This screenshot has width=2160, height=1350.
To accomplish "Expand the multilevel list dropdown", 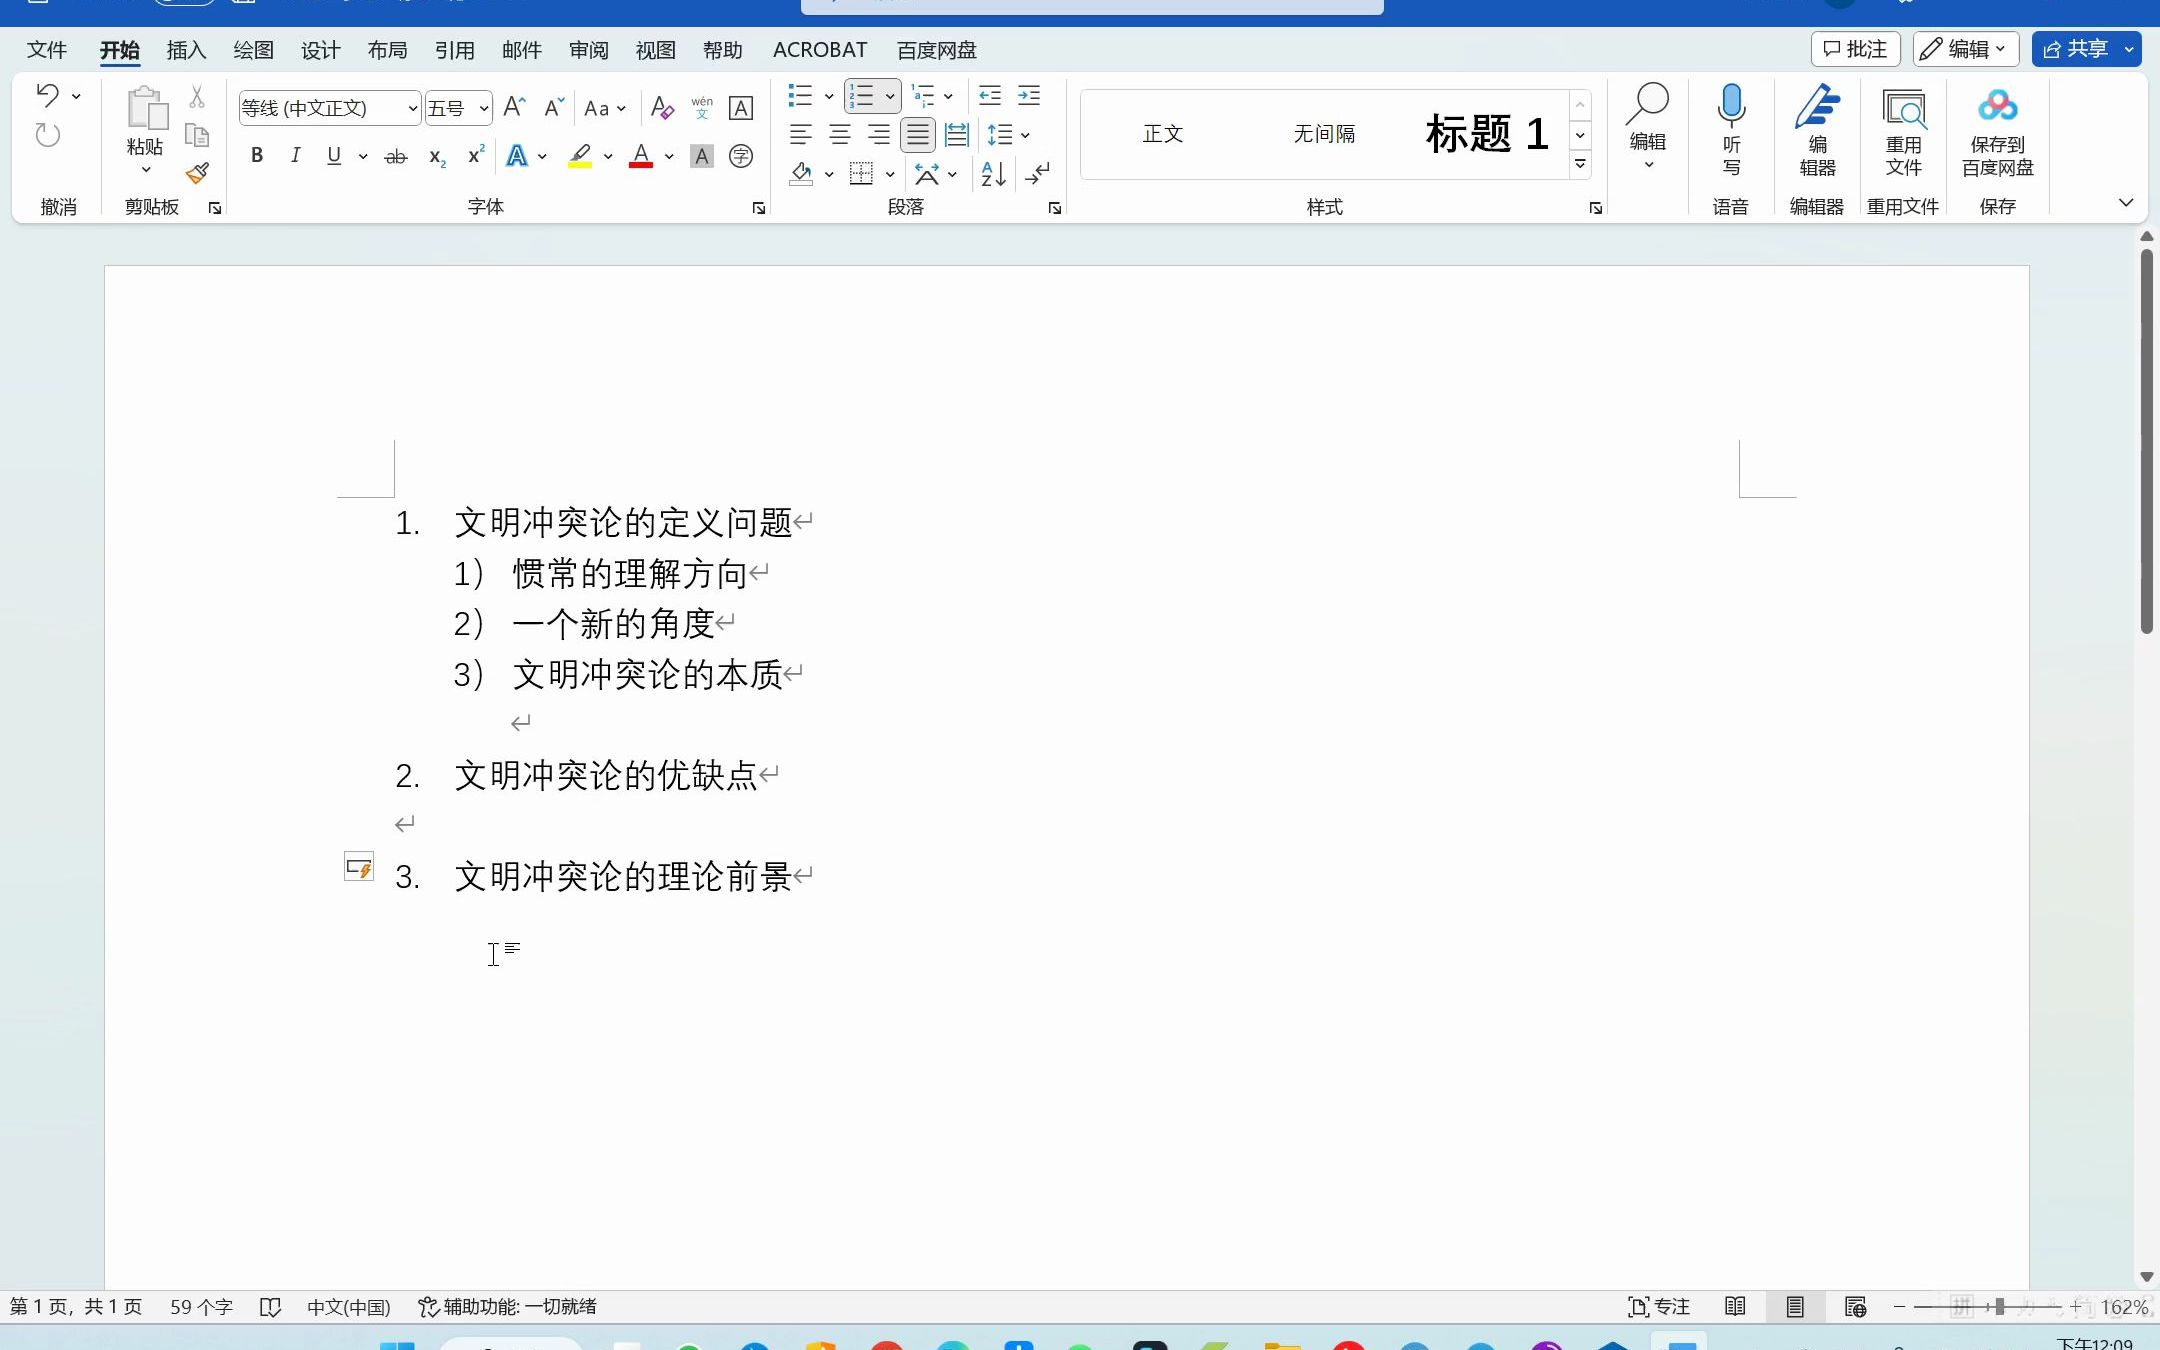I will [948, 96].
